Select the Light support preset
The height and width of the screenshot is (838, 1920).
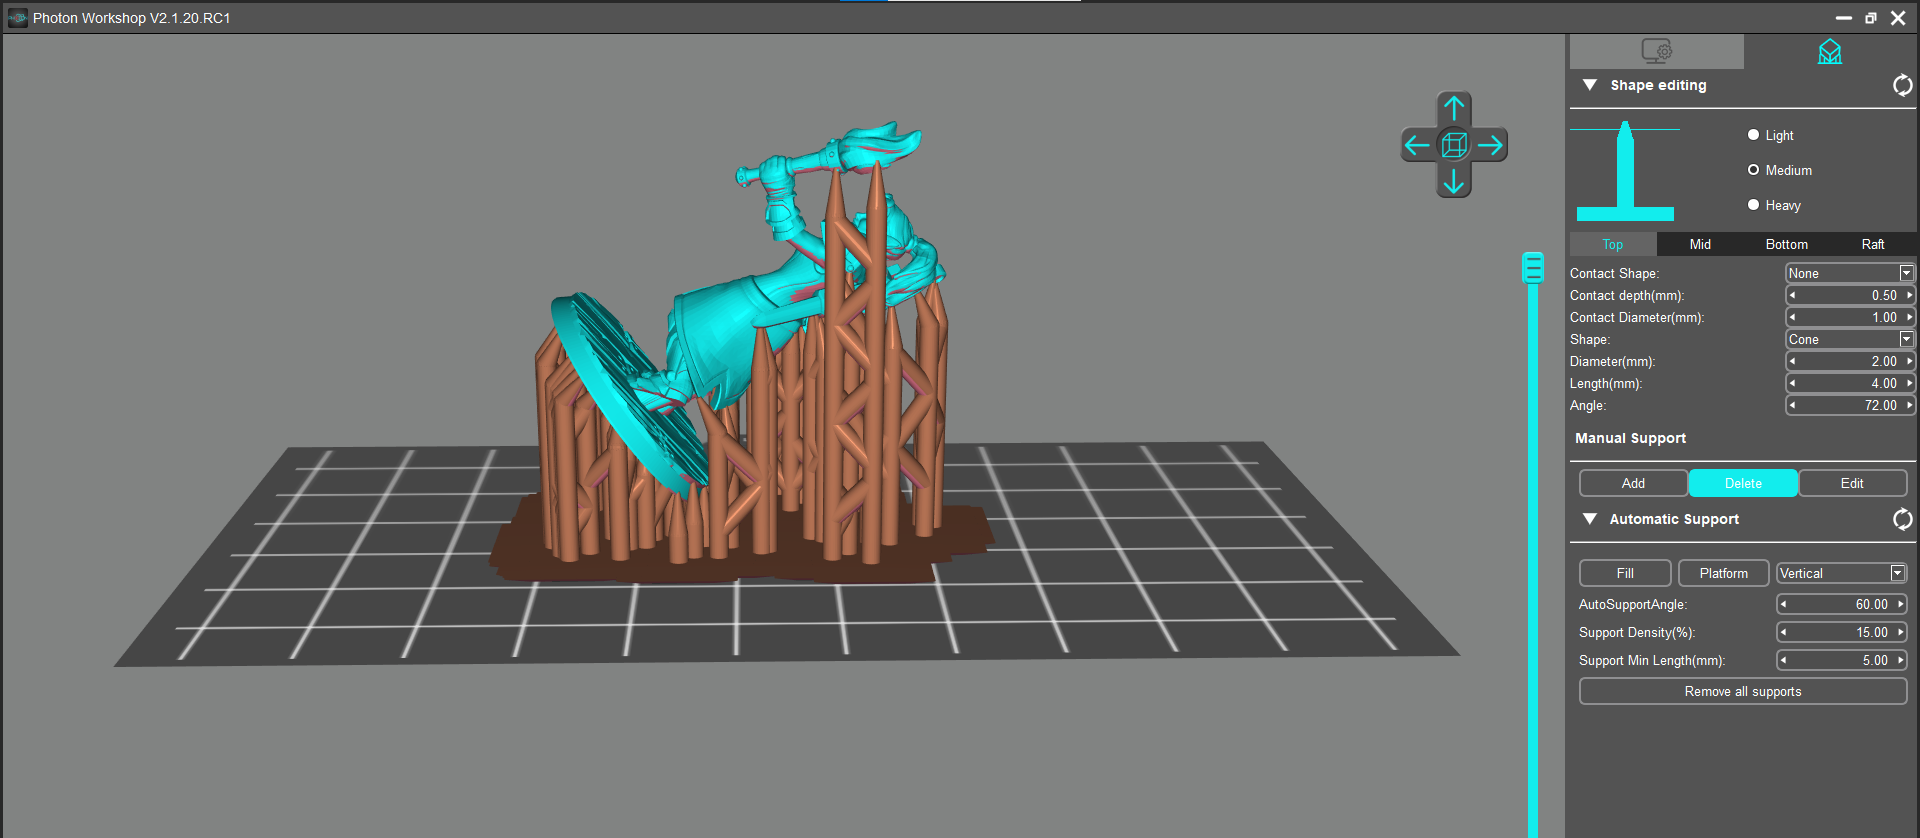[1753, 135]
